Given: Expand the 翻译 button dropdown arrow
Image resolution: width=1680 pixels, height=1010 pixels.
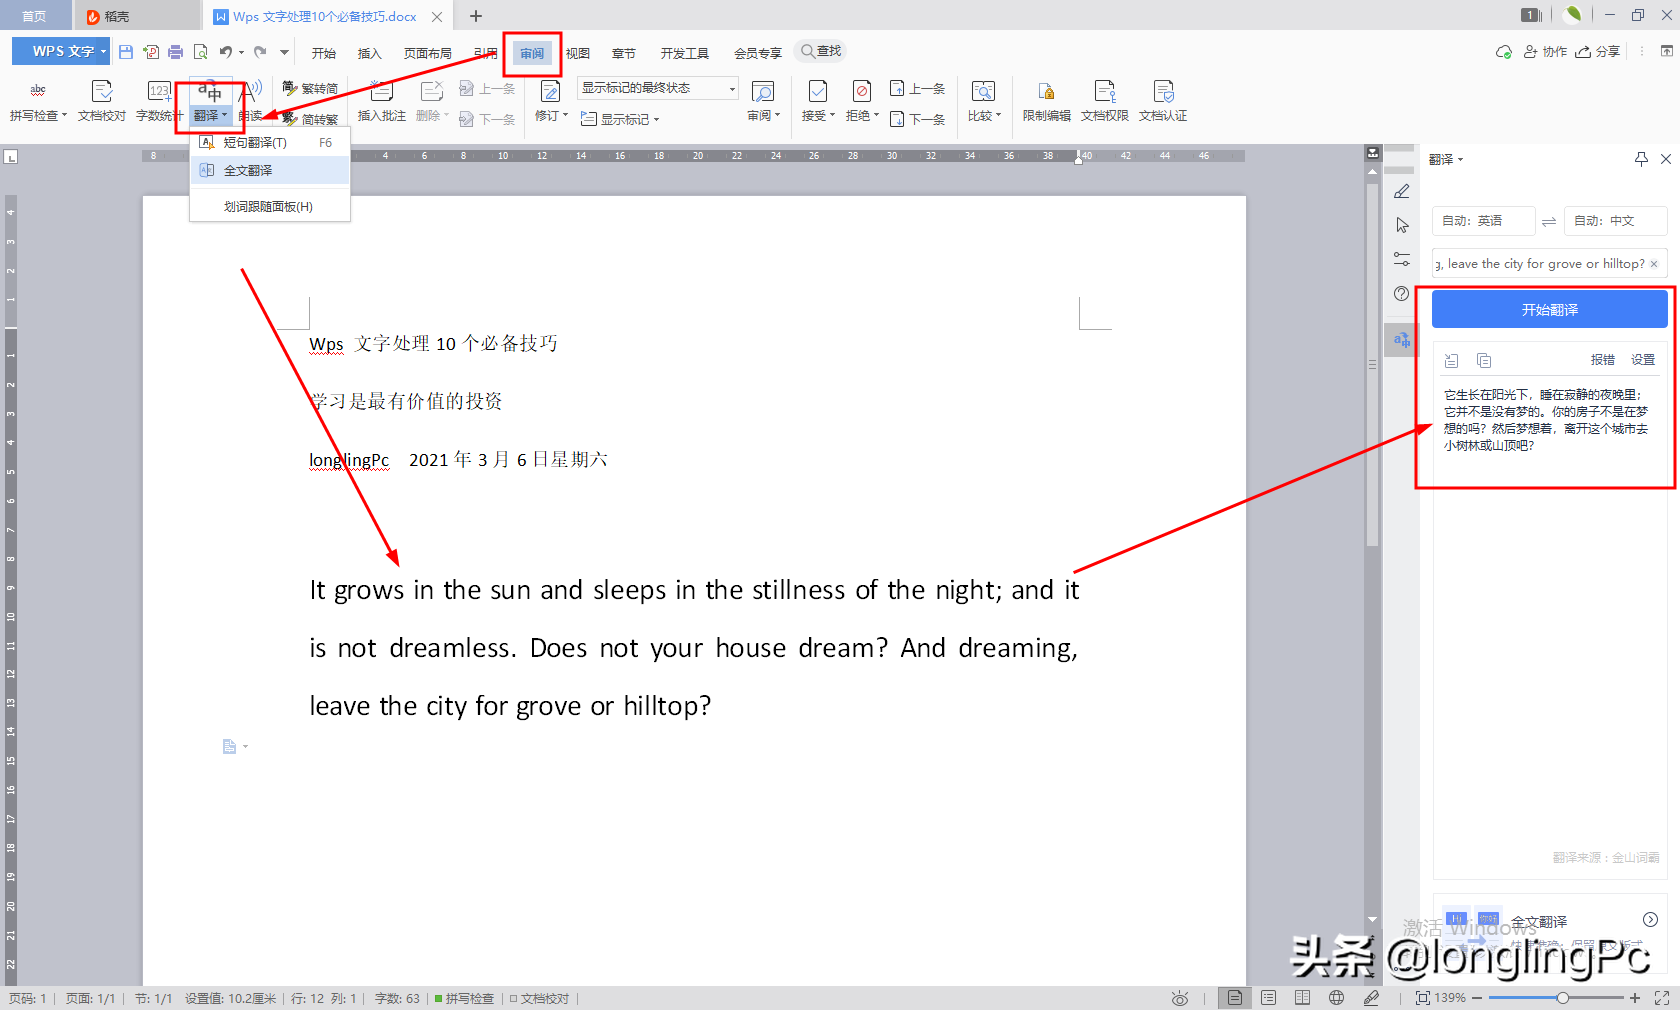Looking at the screenshot, I should 225,115.
